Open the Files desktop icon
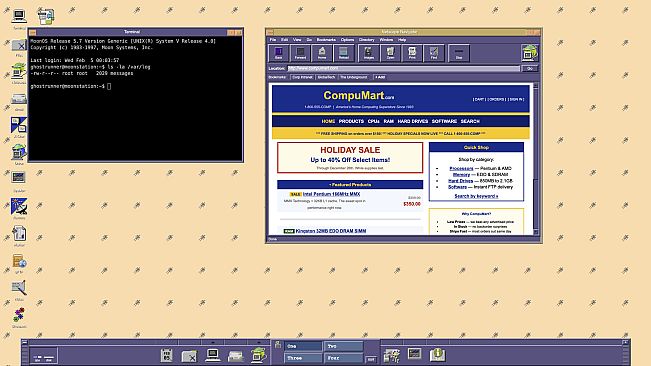The image size is (651, 366). (19, 45)
